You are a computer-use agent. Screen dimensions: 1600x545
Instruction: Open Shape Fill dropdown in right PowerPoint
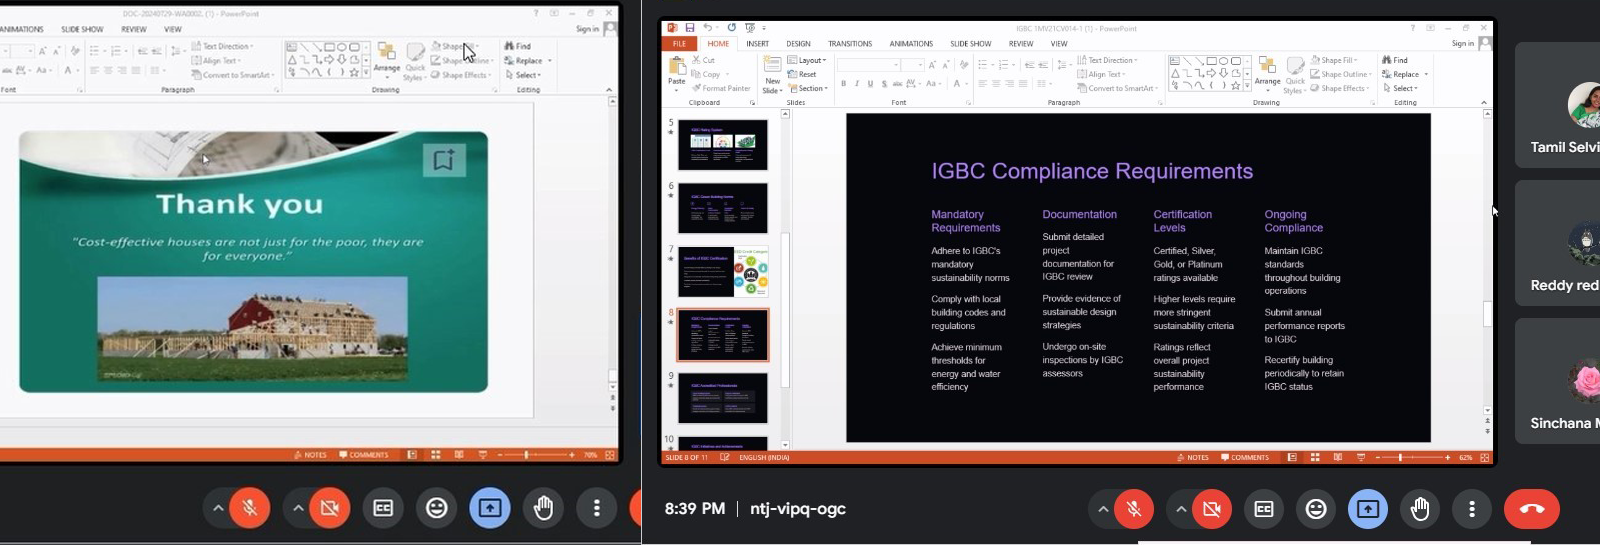coord(1335,60)
